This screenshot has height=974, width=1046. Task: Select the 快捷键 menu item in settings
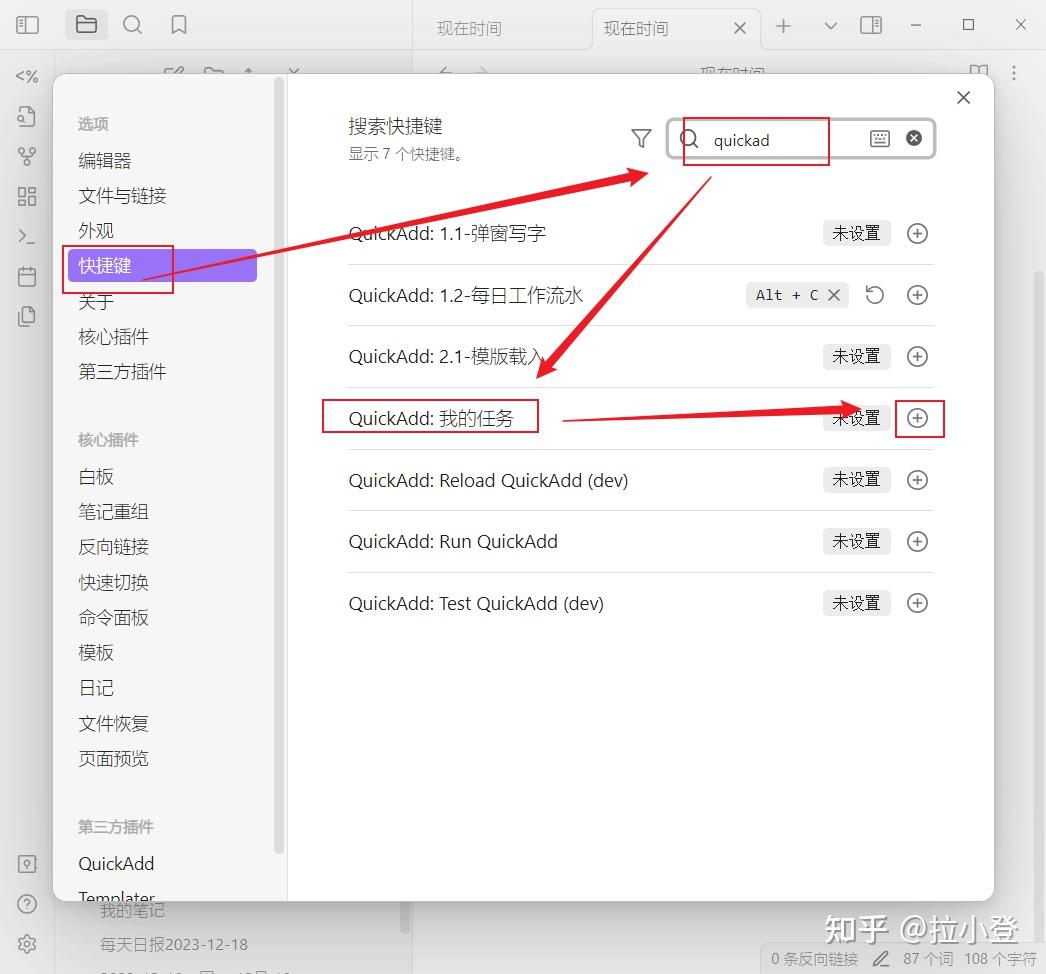pyautogui.click(x=107, y=266)
